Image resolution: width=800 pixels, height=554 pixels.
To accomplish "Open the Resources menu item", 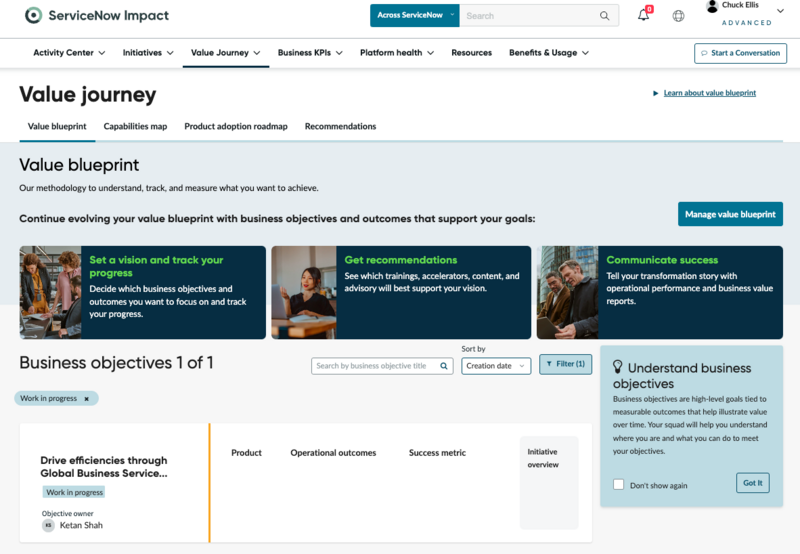I will [471, 53].
